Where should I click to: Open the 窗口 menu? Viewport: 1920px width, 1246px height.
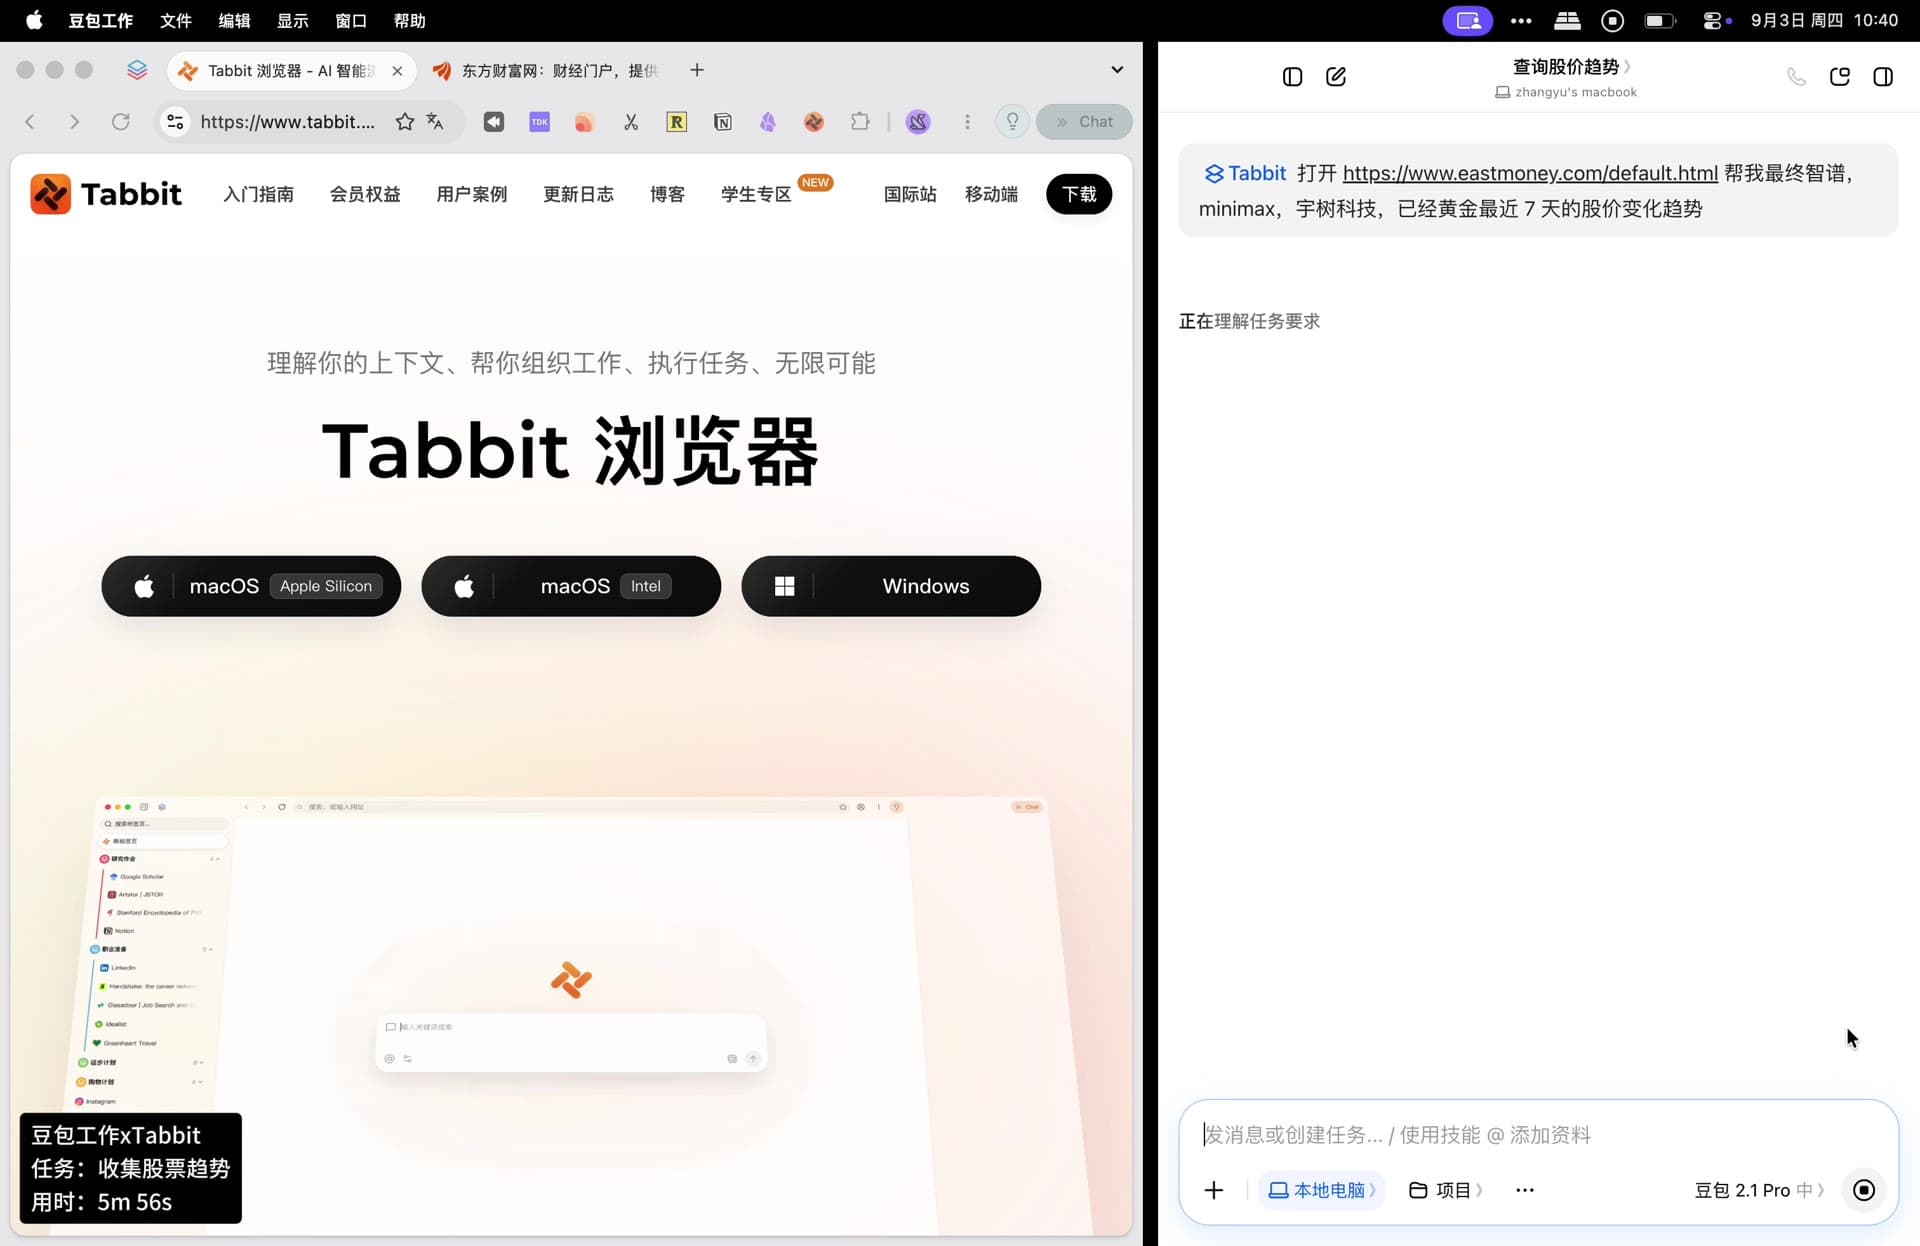click(351, 20)
